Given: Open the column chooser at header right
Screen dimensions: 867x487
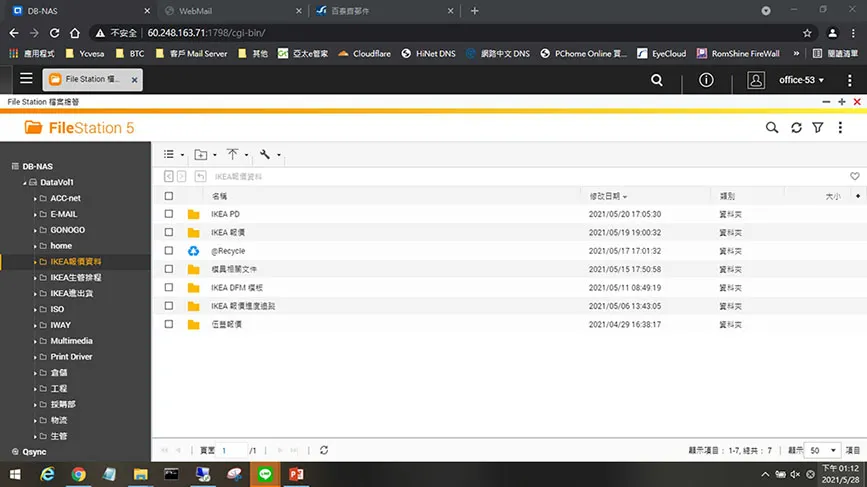Looking at the screenshot, I should point(858,196).
